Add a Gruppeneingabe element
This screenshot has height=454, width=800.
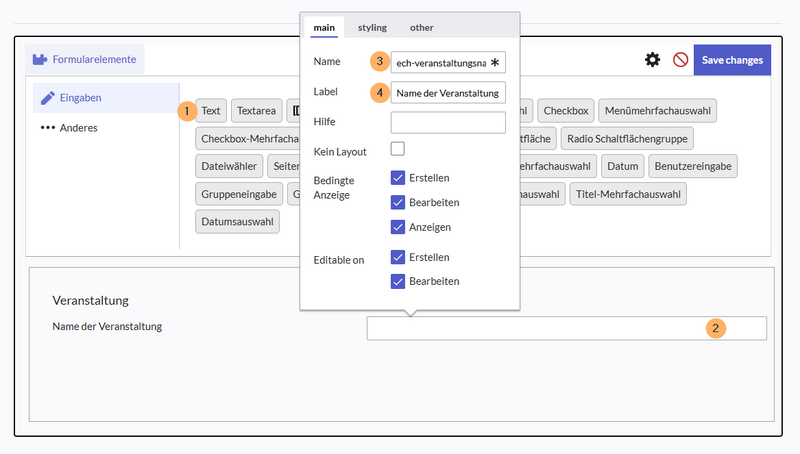click(239, 194)
